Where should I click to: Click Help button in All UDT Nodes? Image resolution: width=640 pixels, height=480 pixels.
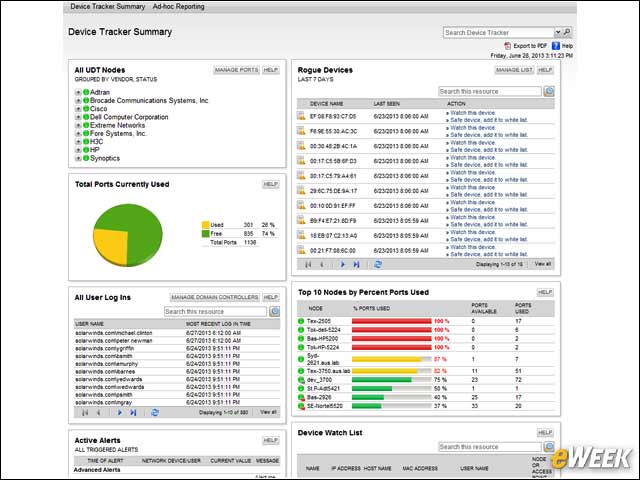click(x=271, y=70)
